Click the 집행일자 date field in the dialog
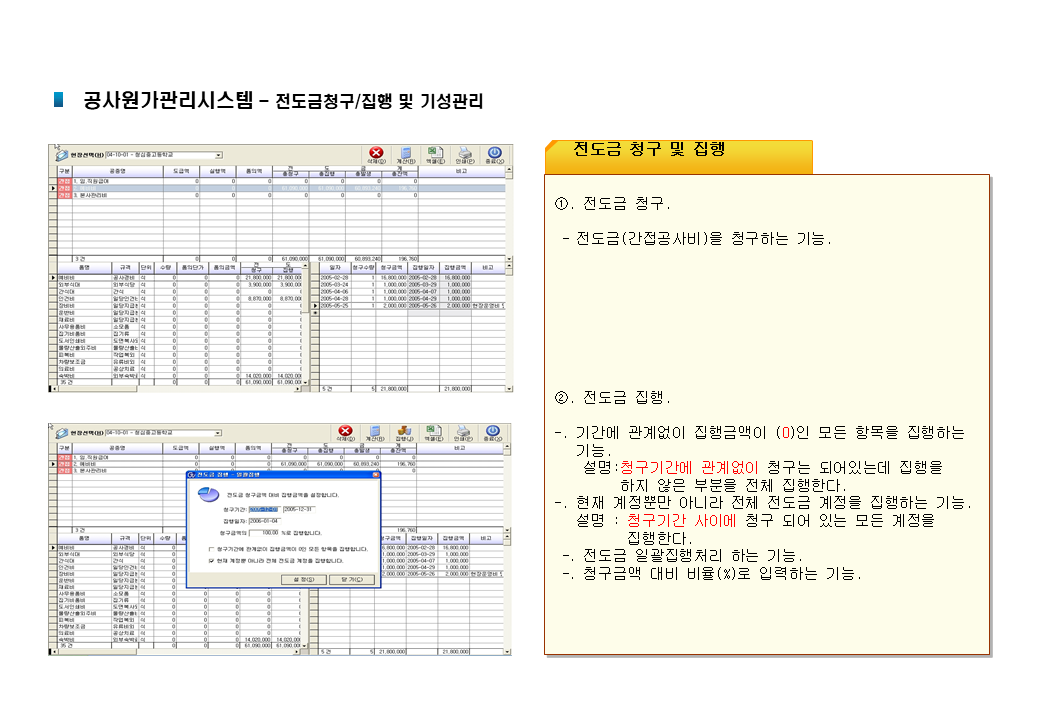The image size is (1040, 720). (x=265, y=521)
